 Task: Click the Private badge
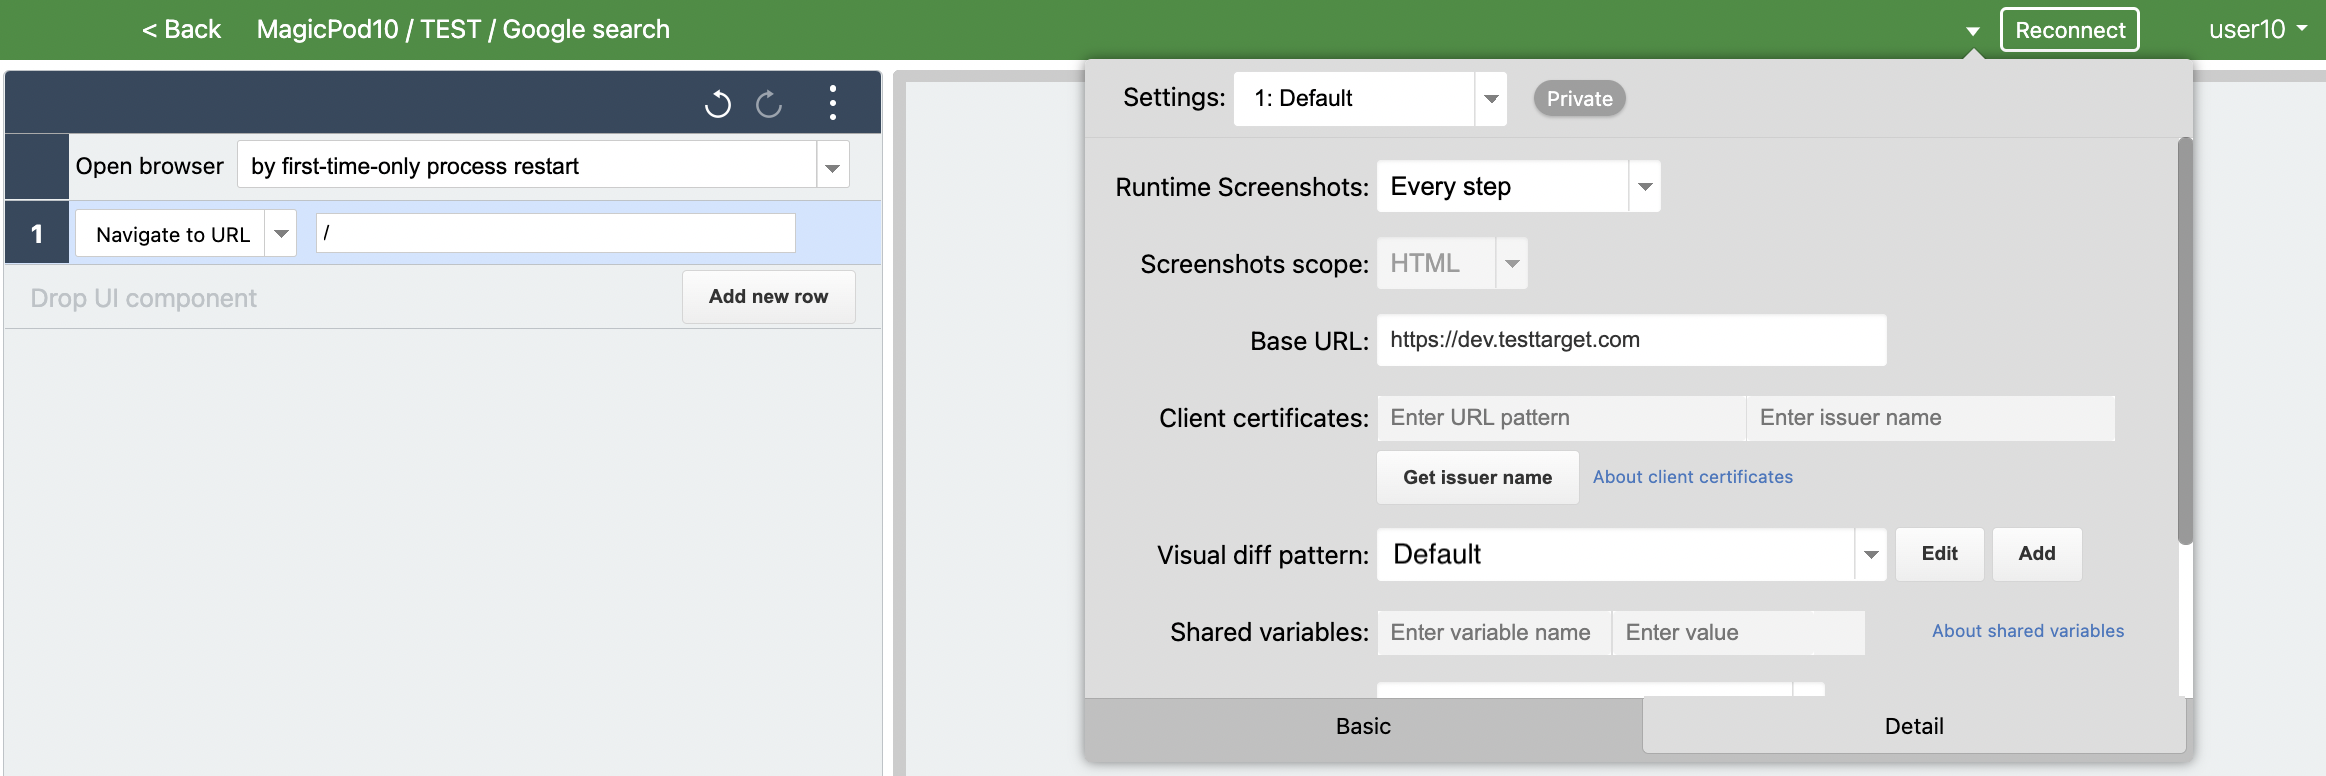[x=1579, y=98]
